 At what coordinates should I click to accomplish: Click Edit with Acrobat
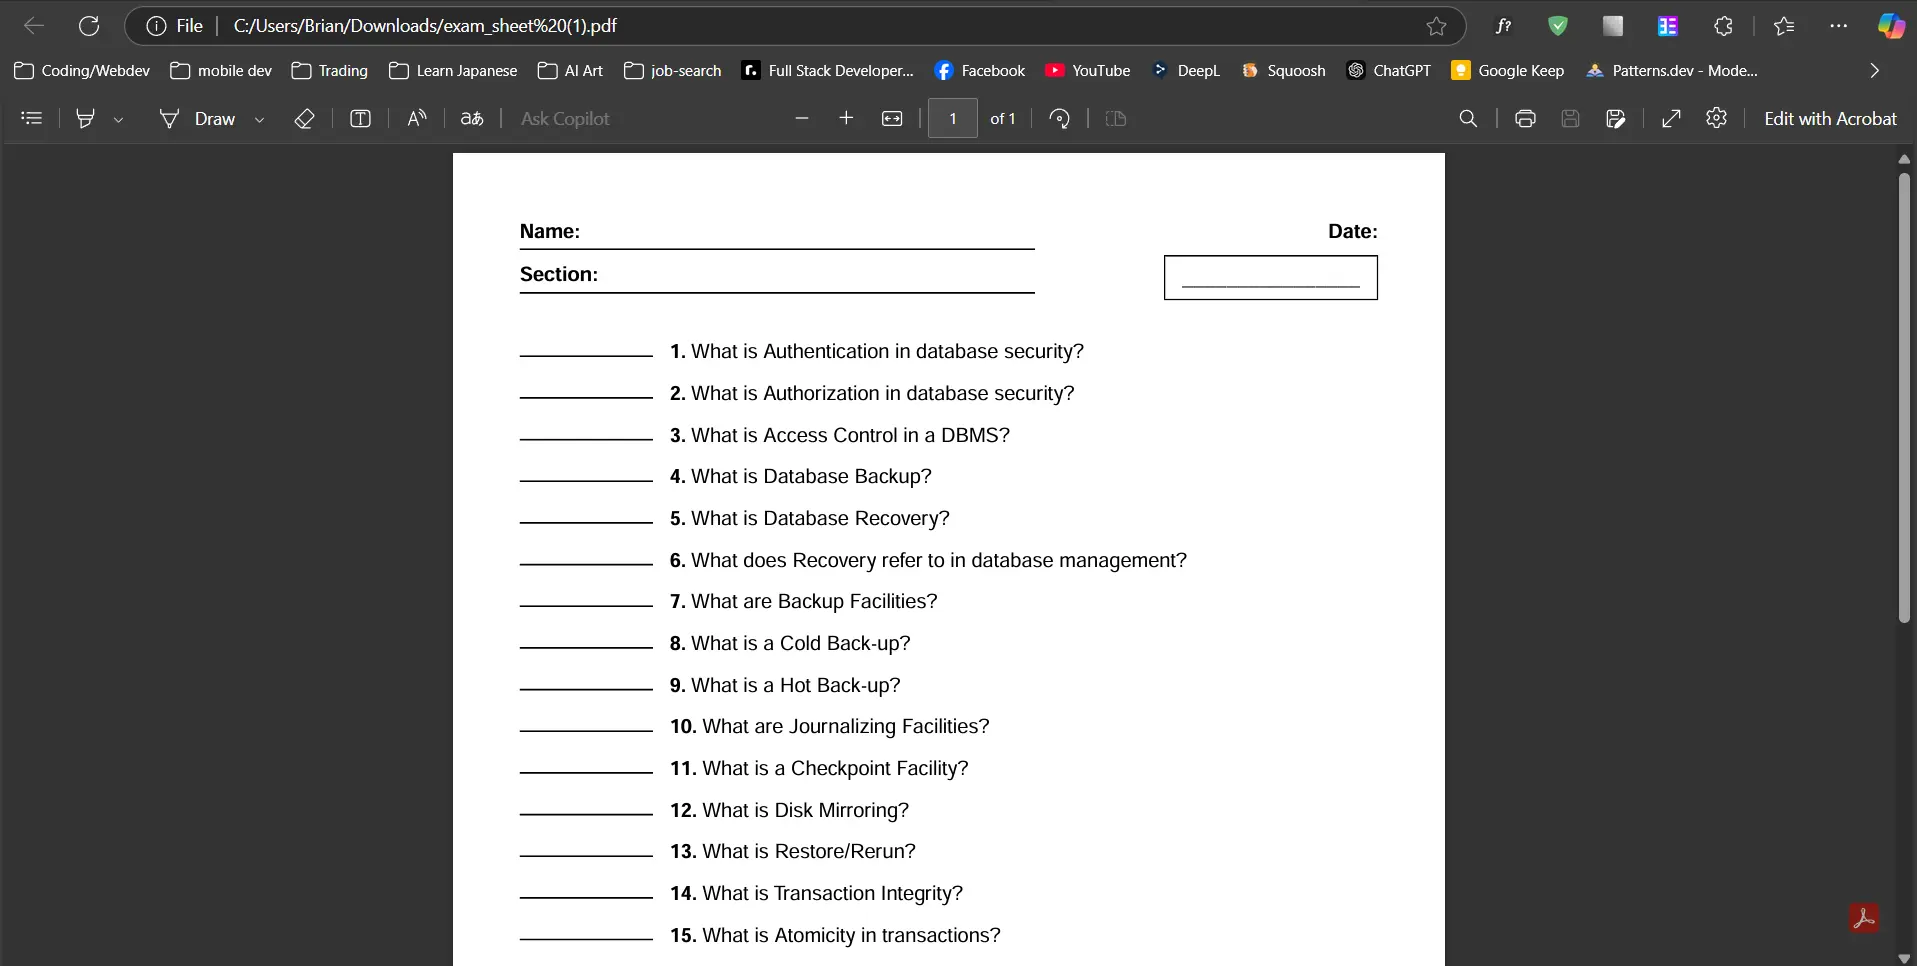(1831, 119)
